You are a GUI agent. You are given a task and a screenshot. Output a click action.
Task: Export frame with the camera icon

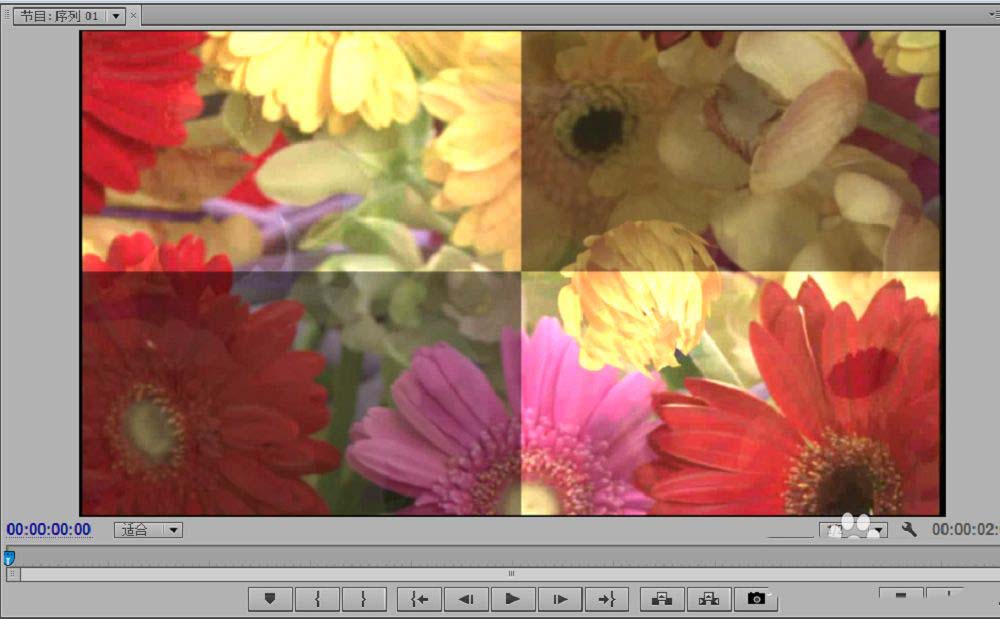point(756,598)
